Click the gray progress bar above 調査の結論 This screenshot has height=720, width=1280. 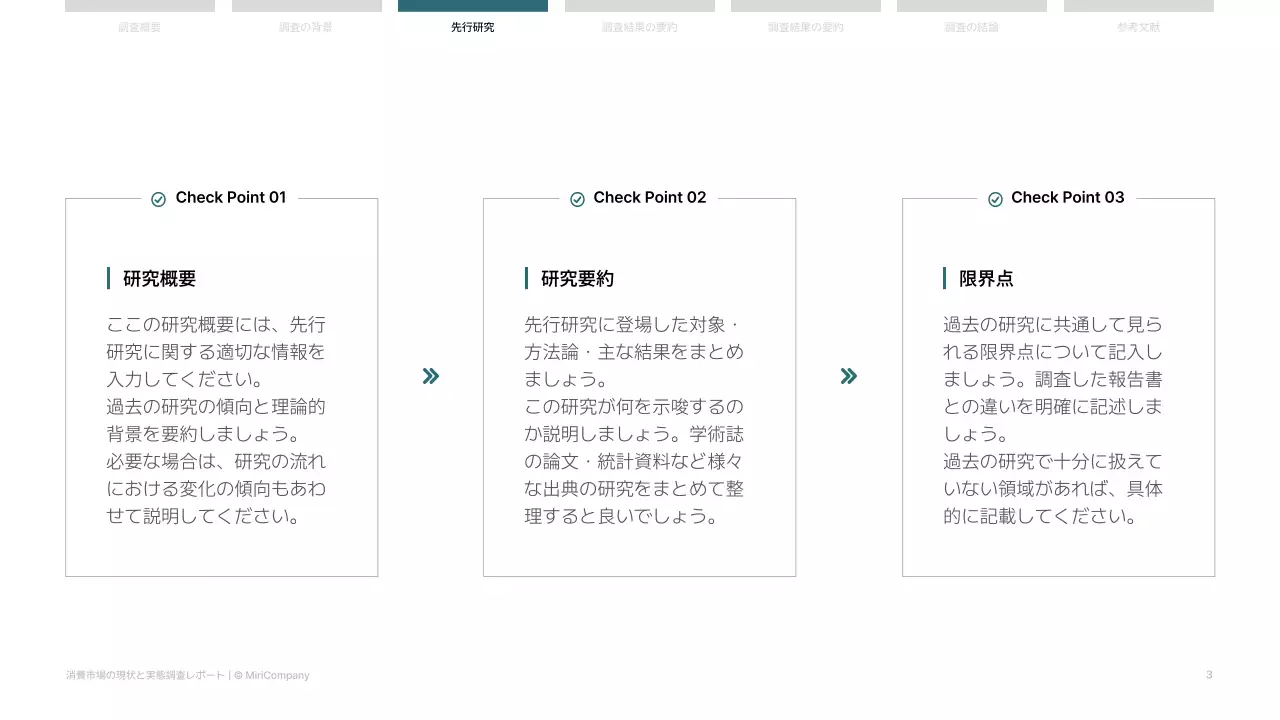972,5
